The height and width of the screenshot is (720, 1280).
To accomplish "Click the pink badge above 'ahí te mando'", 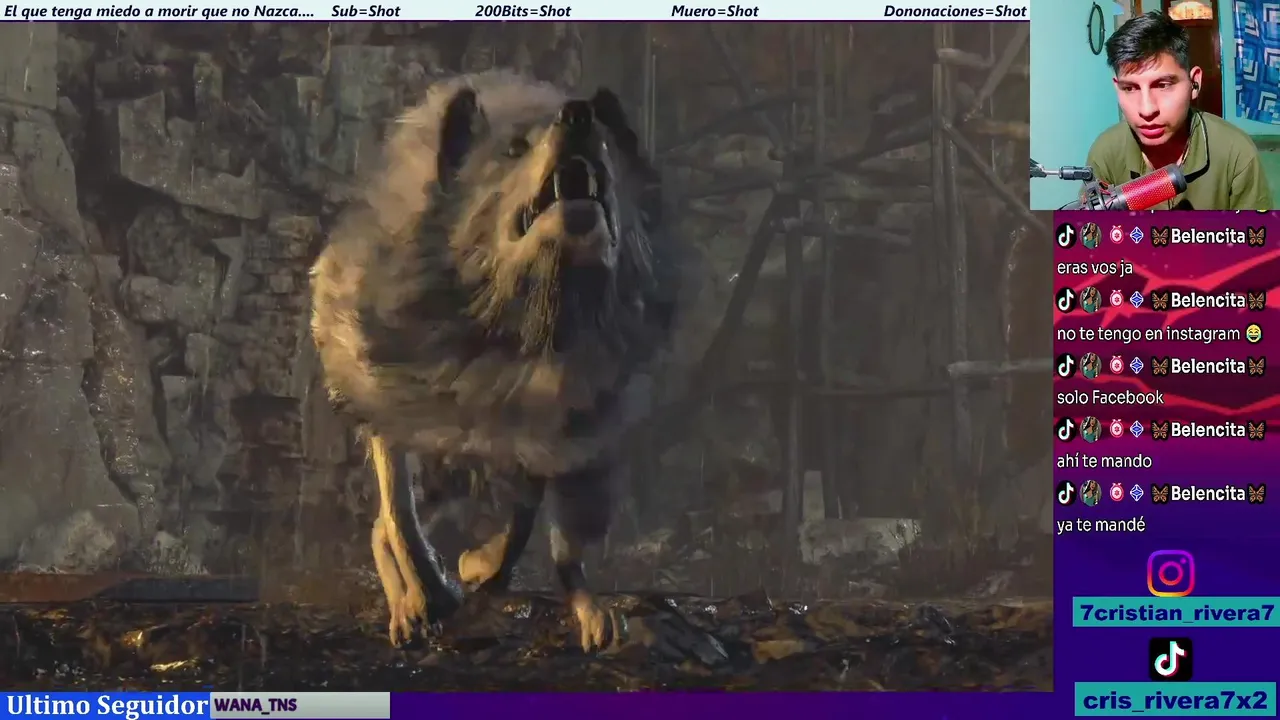I will (x=1116, y=430).
